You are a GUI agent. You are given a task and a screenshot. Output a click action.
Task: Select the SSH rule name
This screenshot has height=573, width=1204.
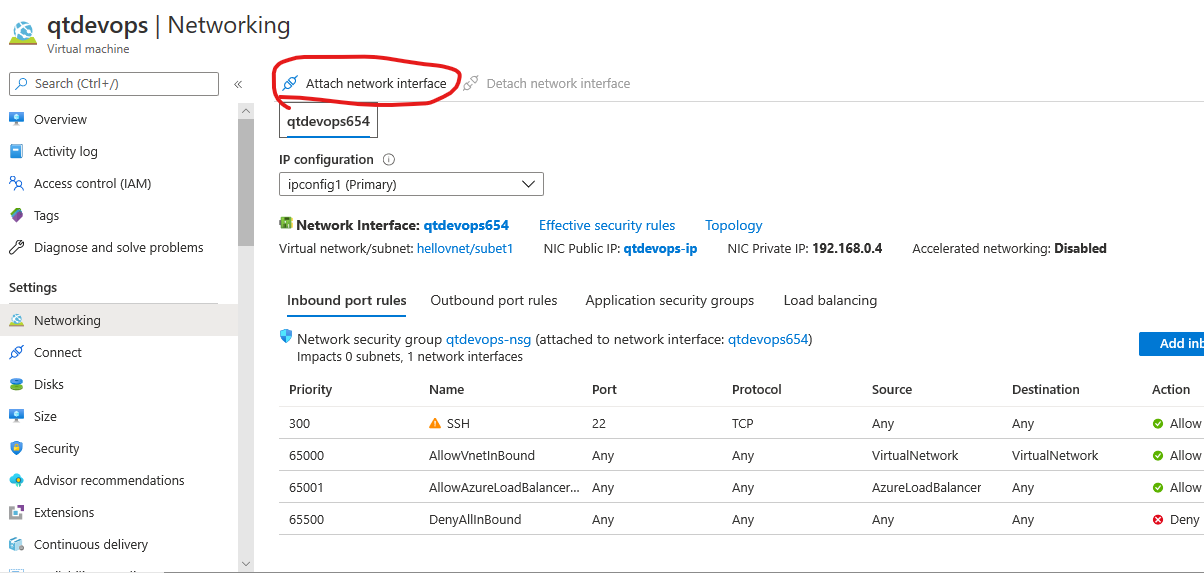point(458,423)
